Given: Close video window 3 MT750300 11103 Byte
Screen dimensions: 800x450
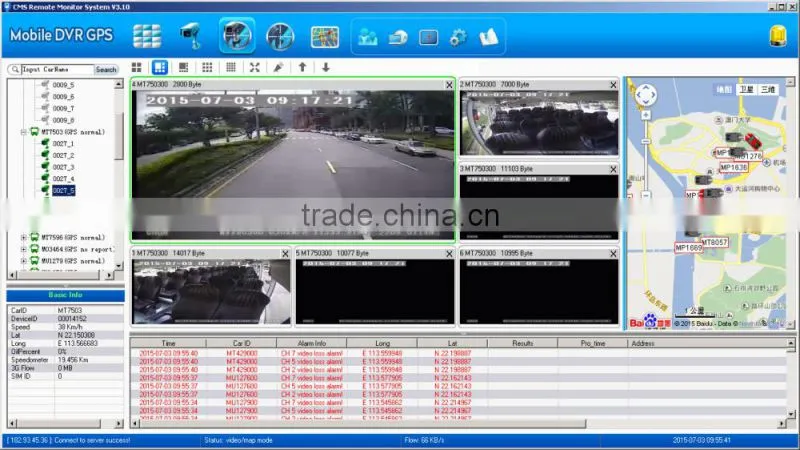Looking at the screenshot, I should (x=613, y=169).
